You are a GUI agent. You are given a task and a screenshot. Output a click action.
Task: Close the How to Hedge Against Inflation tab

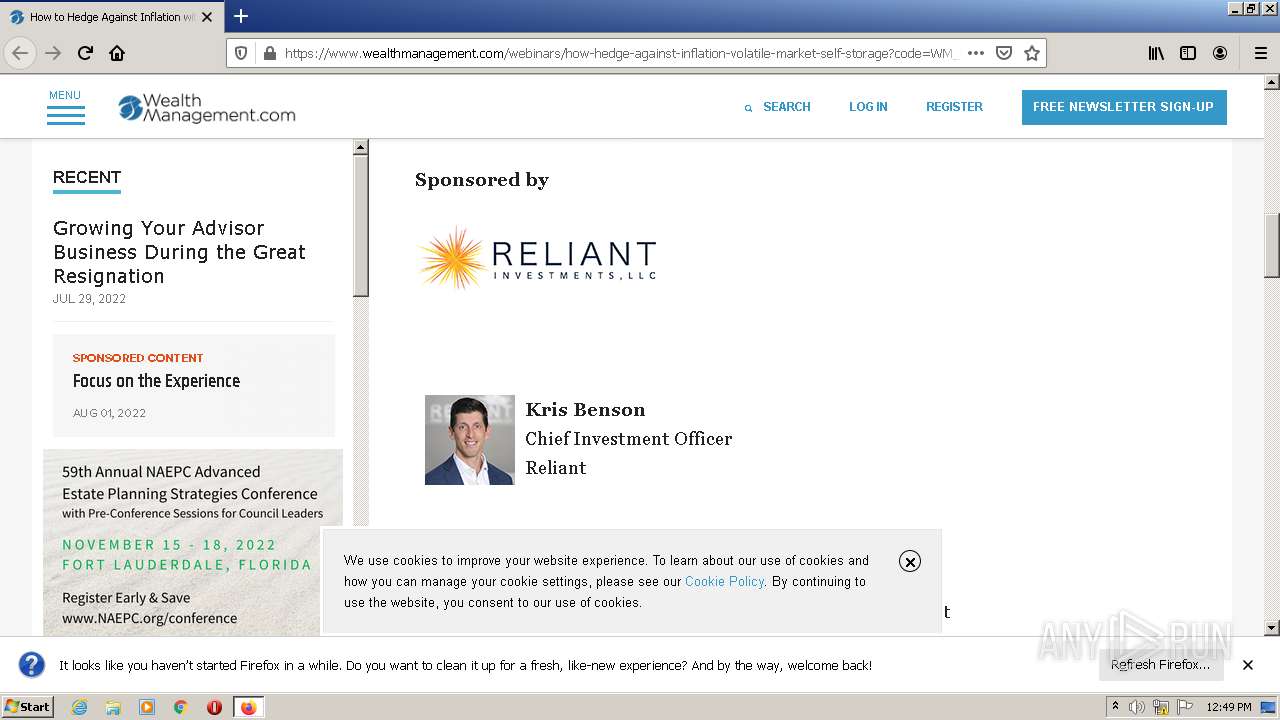click(207, 17)
